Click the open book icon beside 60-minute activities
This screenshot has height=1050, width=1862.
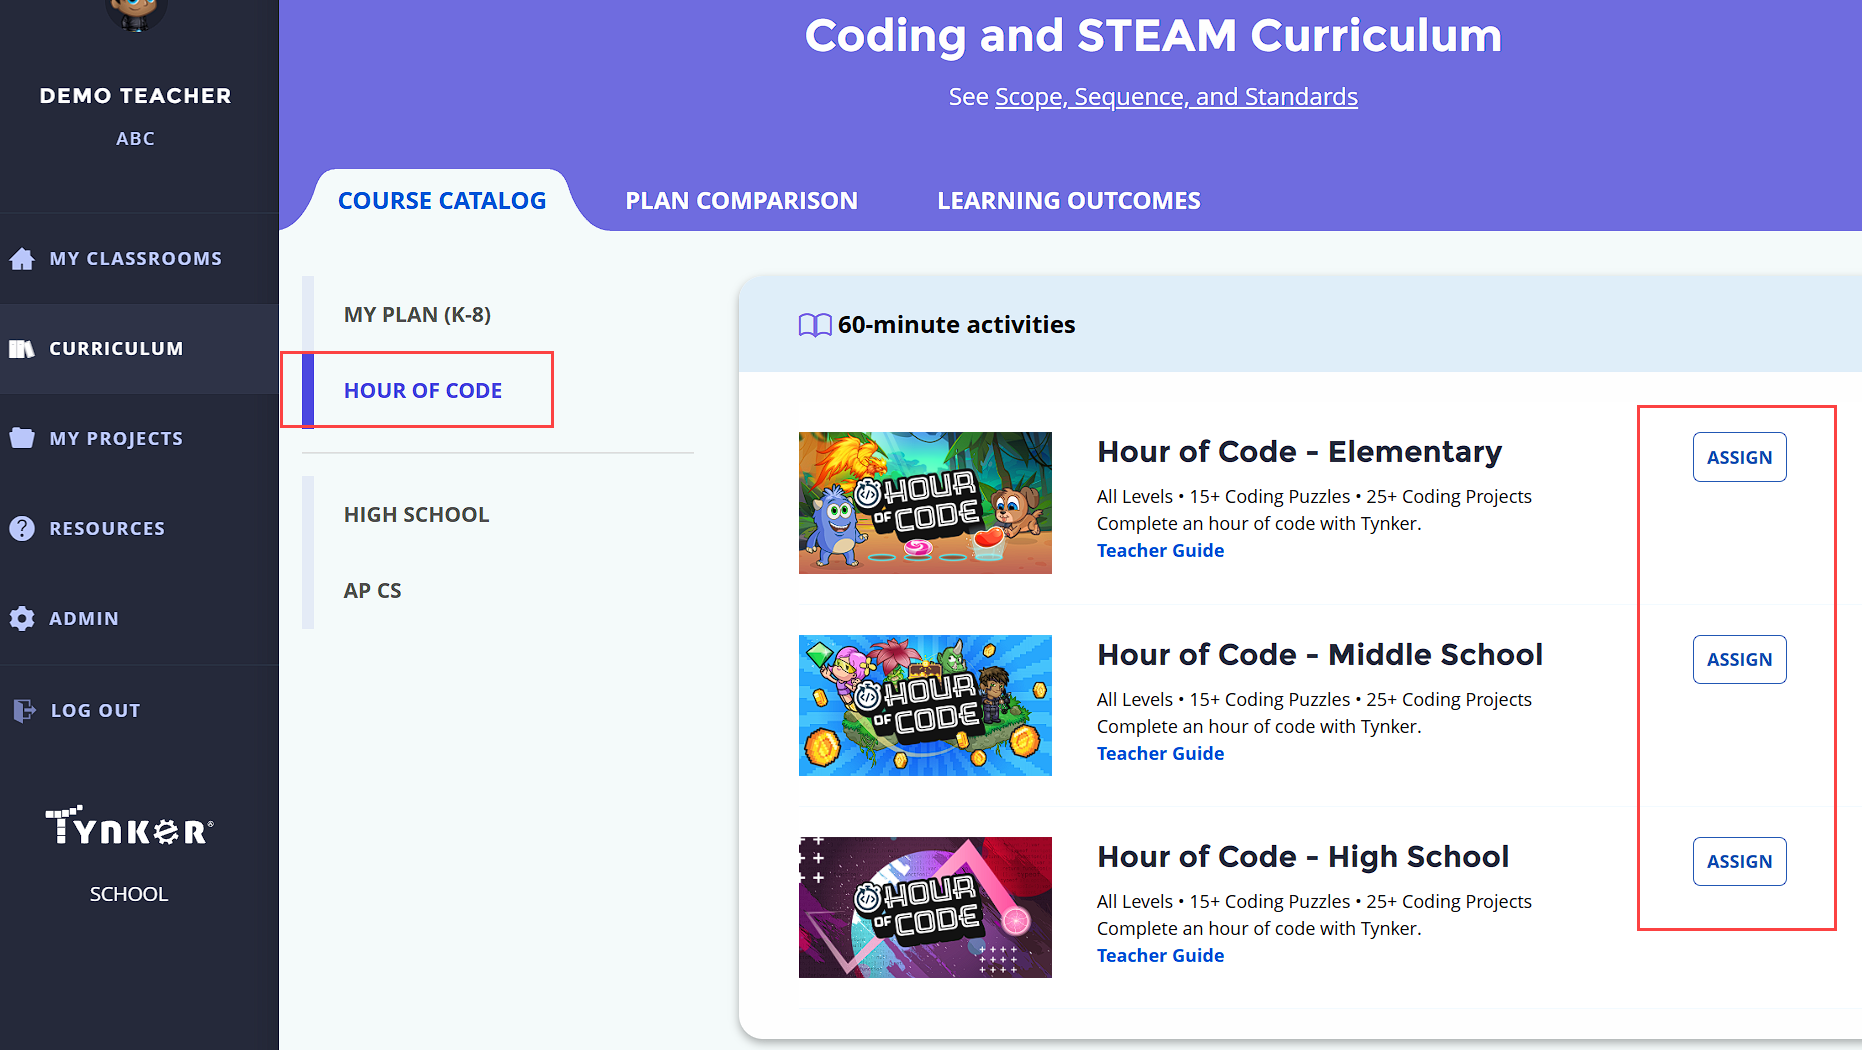[815, 325]
